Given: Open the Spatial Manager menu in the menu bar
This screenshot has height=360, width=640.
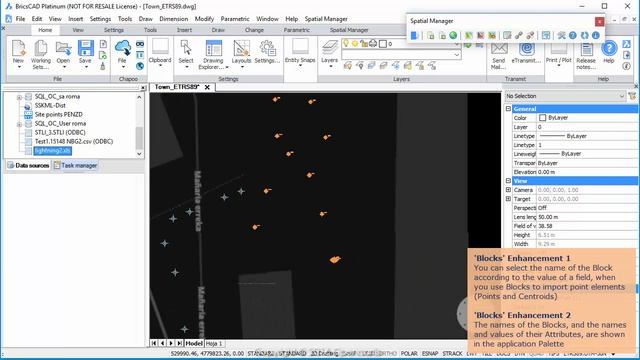Looking at the screenshot, I should click(x=326, y=19).
